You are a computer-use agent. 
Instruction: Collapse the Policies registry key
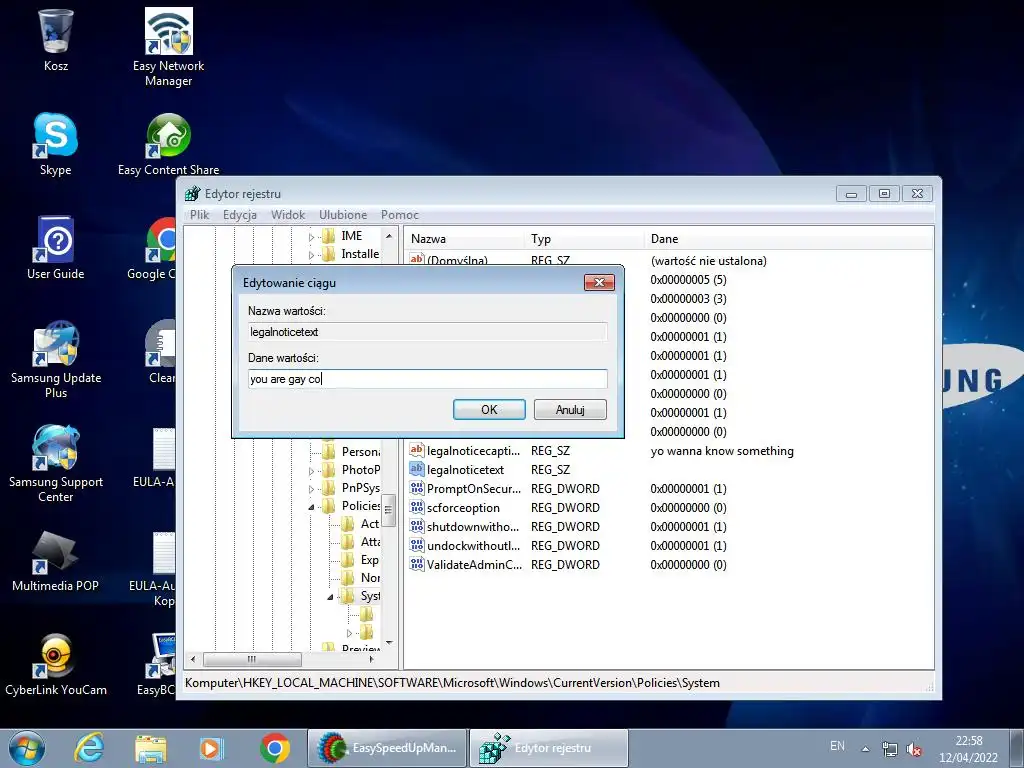[x=312, y=507]
